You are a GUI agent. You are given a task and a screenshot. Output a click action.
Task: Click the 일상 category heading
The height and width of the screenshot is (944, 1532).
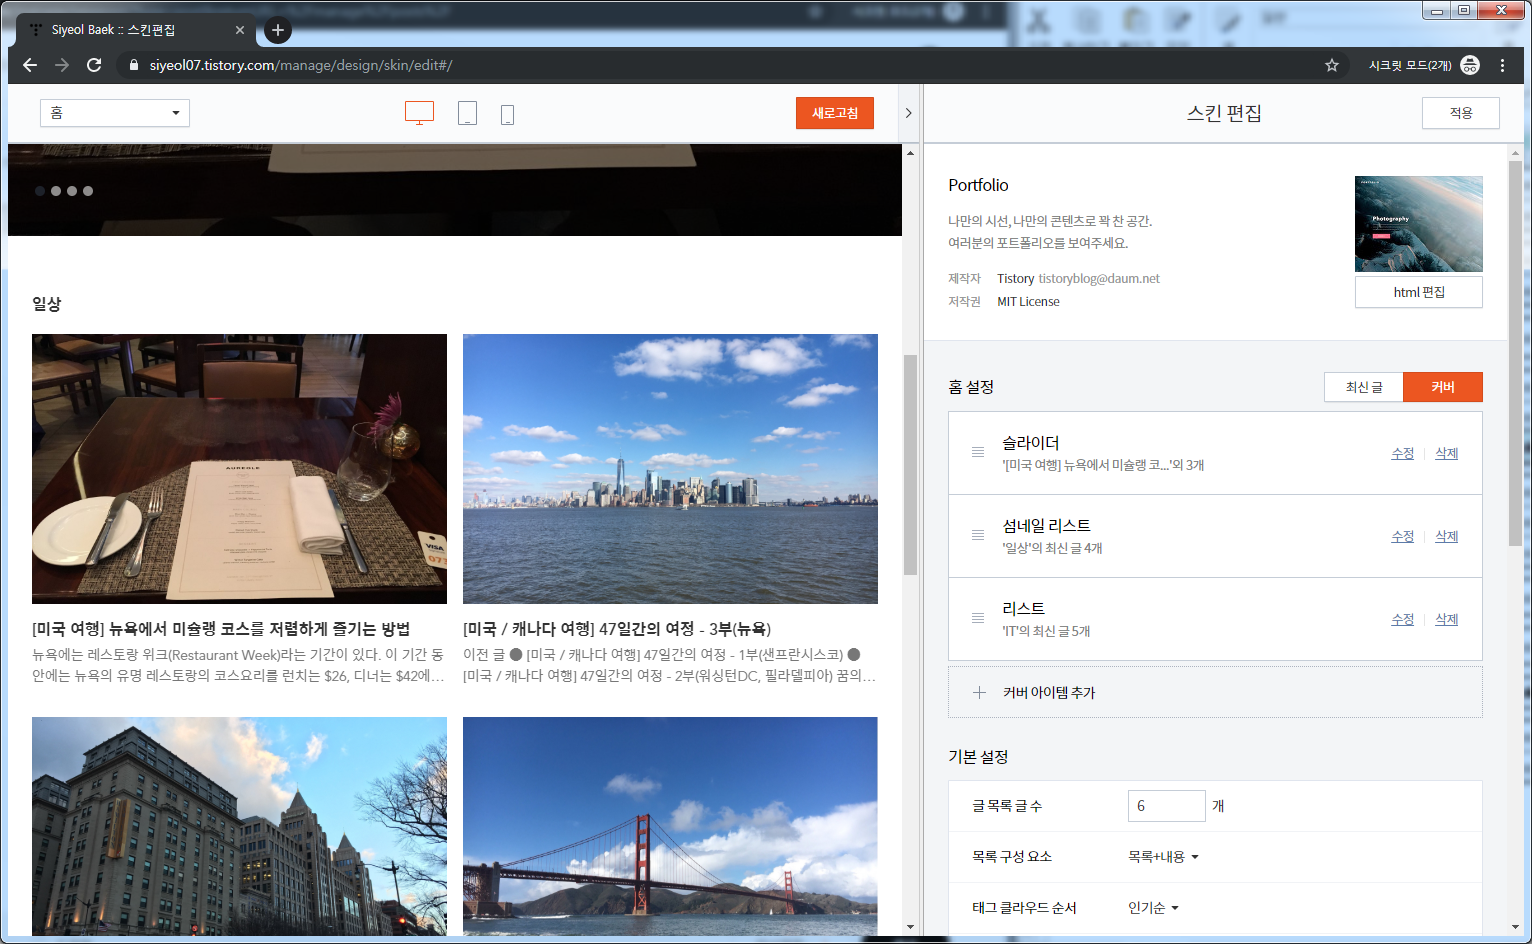pos(46,303)
